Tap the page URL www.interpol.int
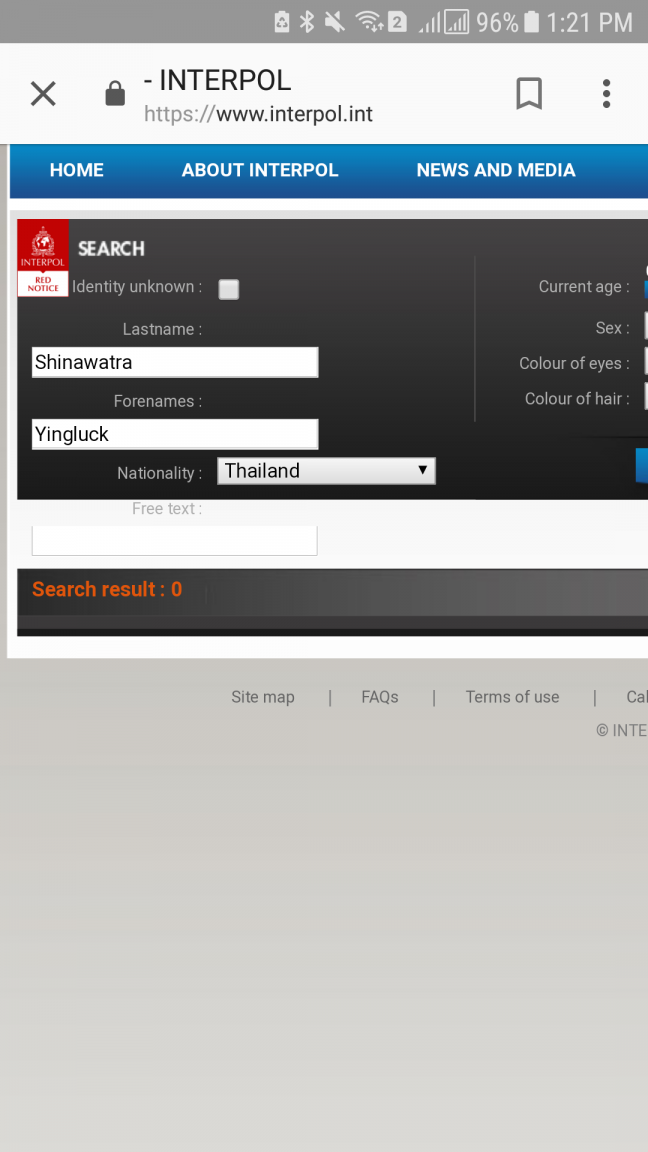 [259, 114]
